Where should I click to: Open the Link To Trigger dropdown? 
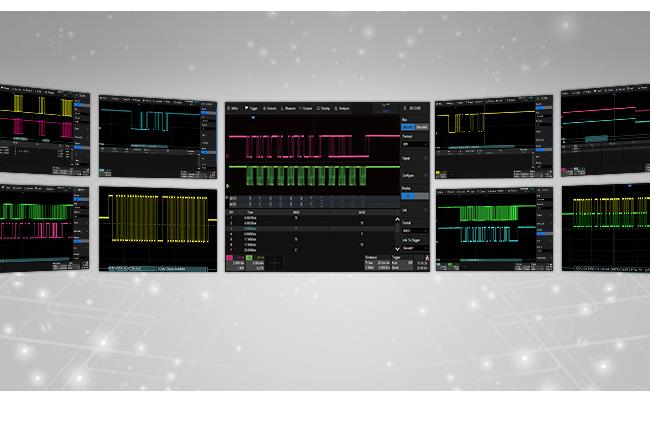413,246
